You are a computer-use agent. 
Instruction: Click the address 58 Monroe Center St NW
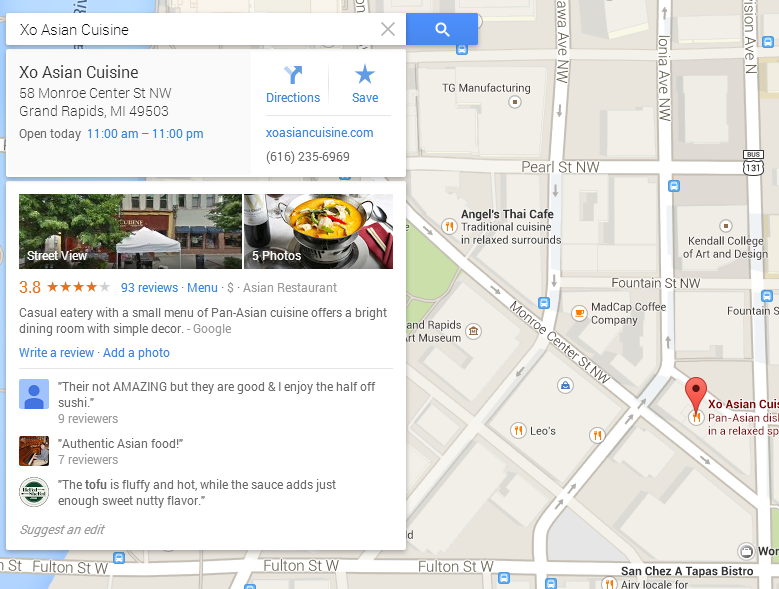click(95, 93)
